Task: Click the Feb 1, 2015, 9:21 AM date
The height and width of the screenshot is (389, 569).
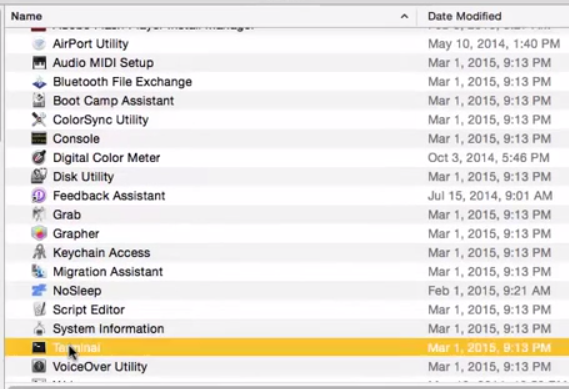Action: (489, 291)
